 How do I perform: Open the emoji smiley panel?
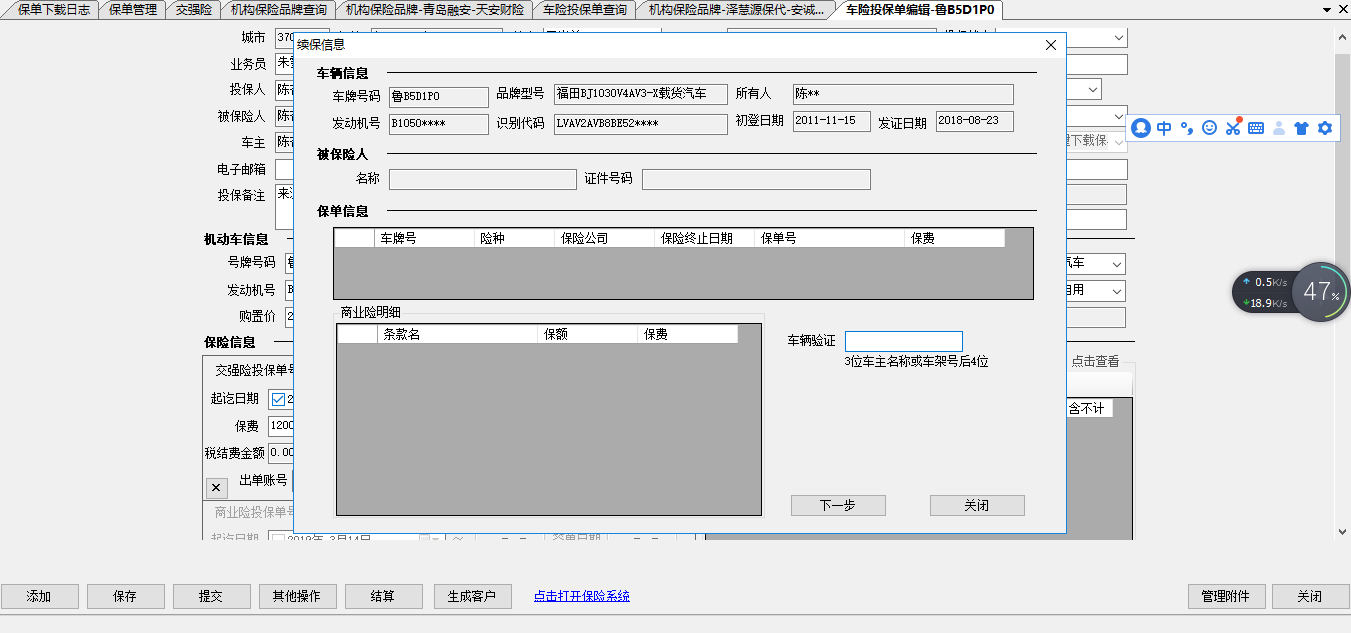1209,128
